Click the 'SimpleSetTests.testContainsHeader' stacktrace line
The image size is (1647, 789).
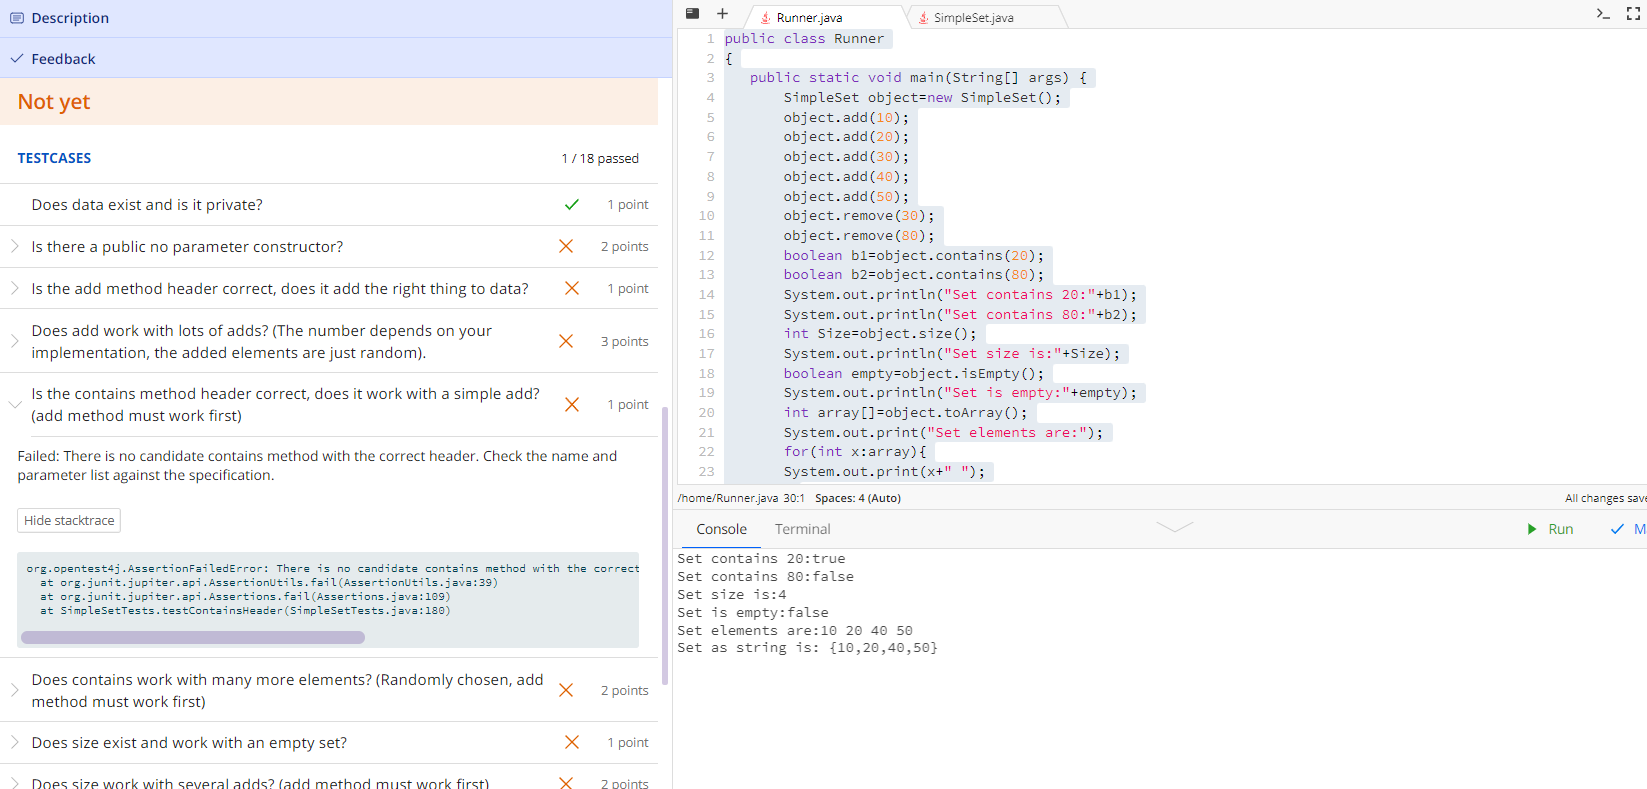coord(245,610)
